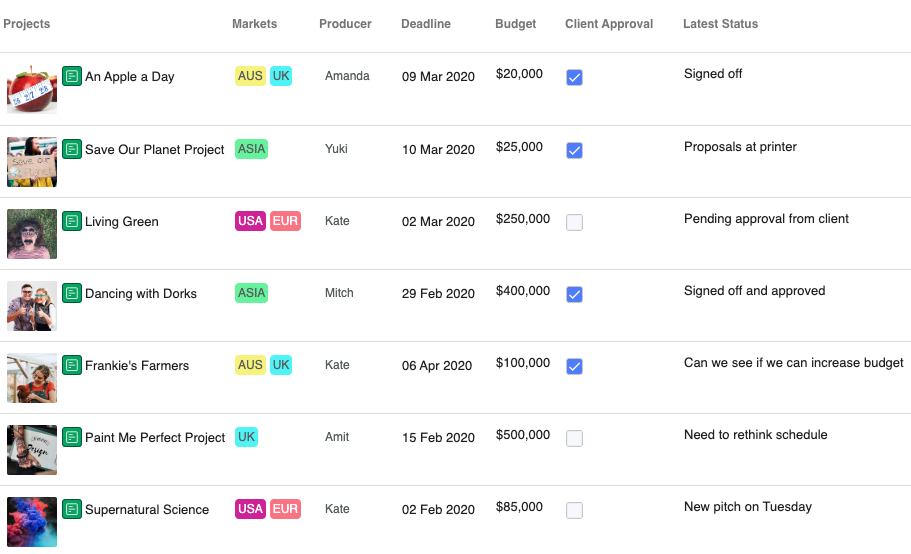Click the Budget column header
Viewport: 911px width, 554px height.
[x=515, y=24]
